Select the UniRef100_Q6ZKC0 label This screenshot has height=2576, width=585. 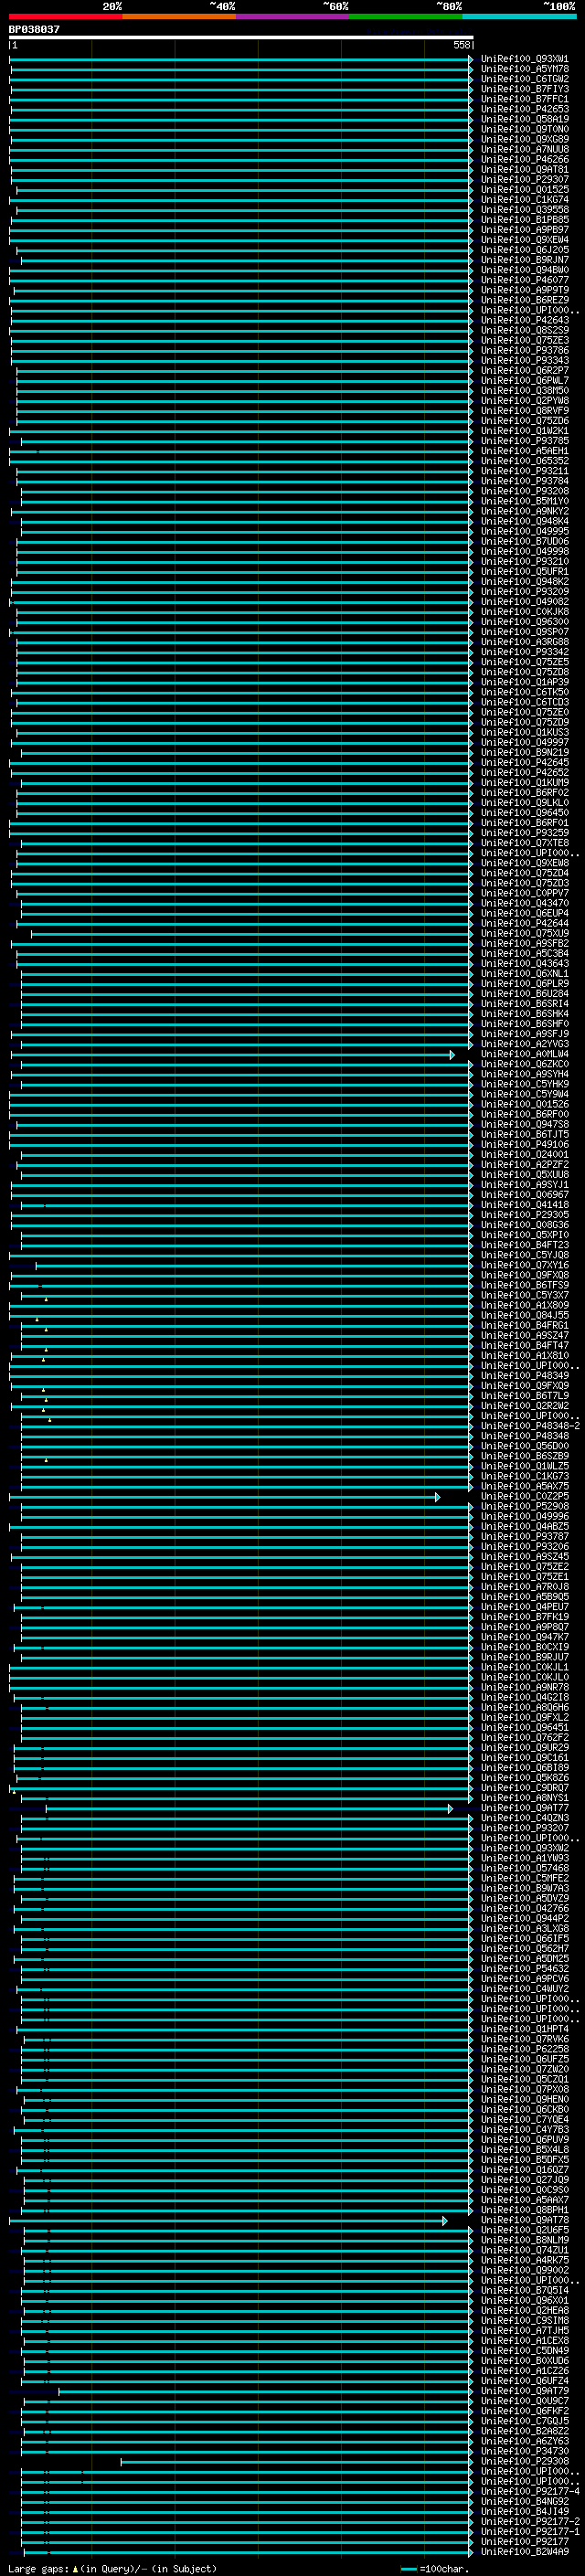coord(525,1064)
